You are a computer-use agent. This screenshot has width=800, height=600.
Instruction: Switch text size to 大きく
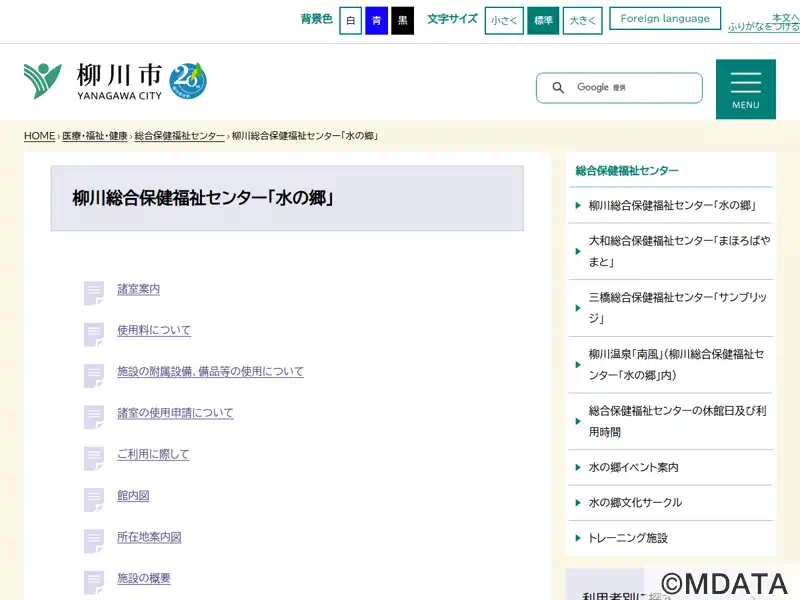tap(582, 21)
